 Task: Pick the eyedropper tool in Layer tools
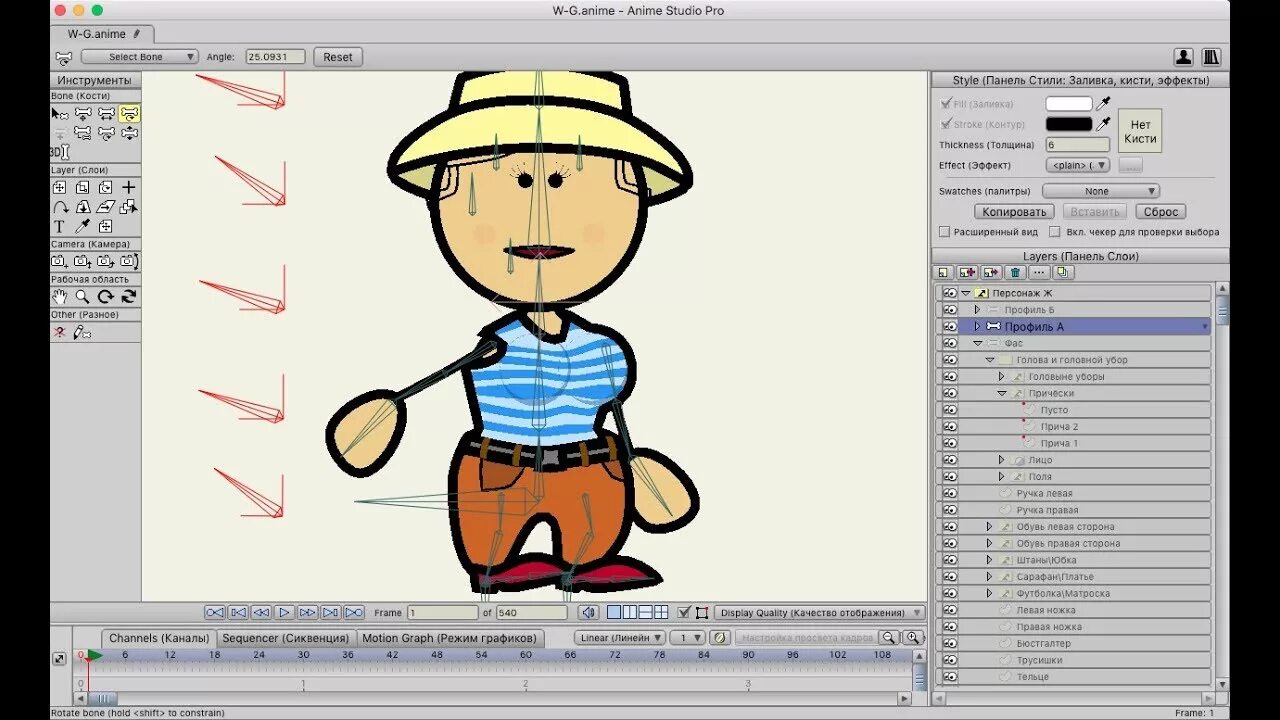click(82, 226)
